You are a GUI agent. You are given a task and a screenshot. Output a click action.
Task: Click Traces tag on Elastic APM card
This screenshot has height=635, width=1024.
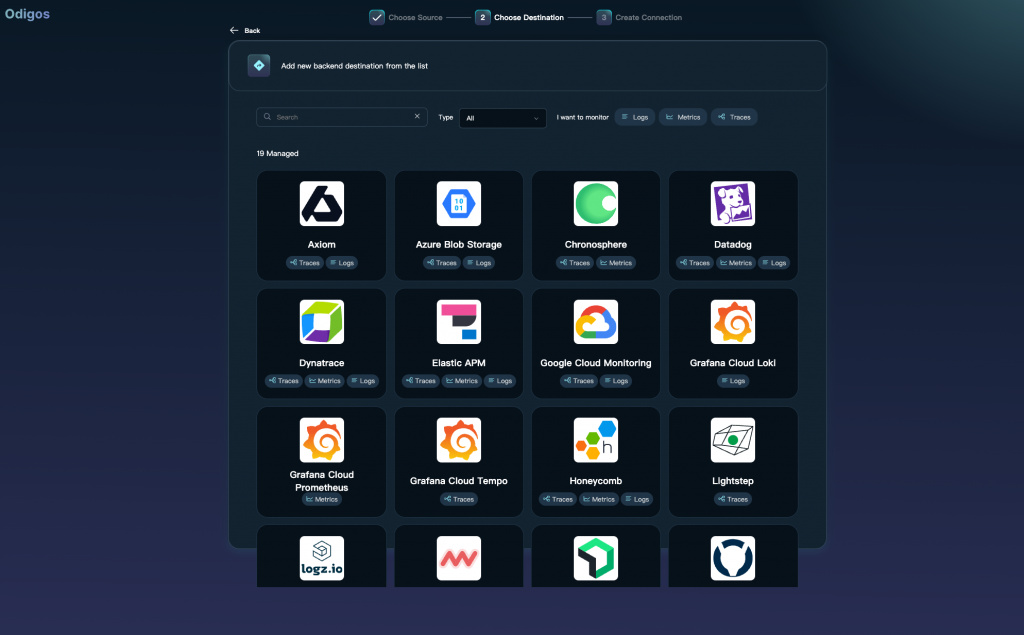(x=420, y=381)
